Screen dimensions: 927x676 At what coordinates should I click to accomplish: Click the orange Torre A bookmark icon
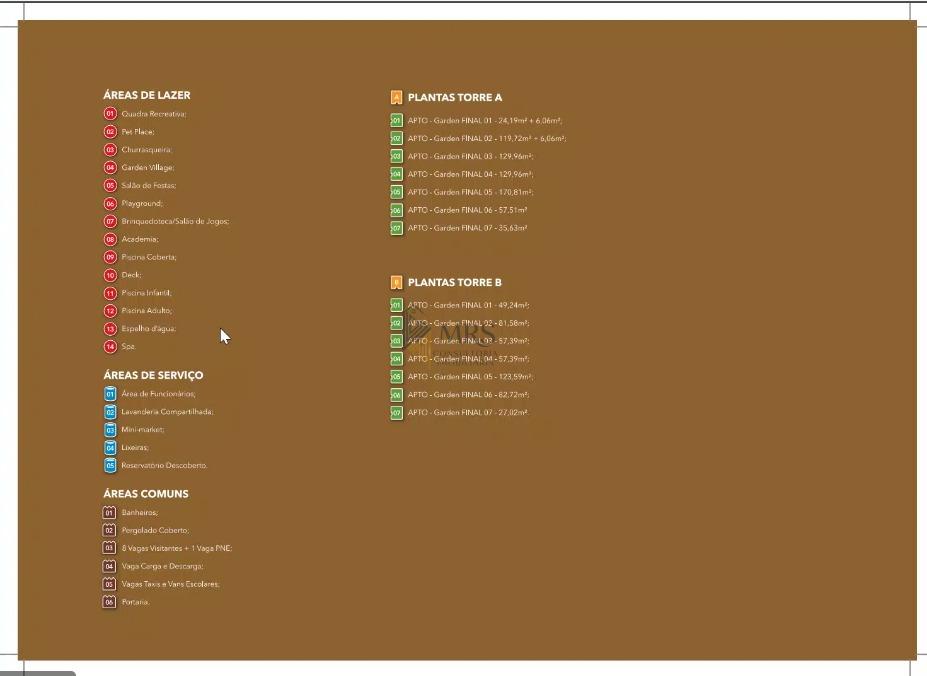pyautogui.click(x=396, y=98)
